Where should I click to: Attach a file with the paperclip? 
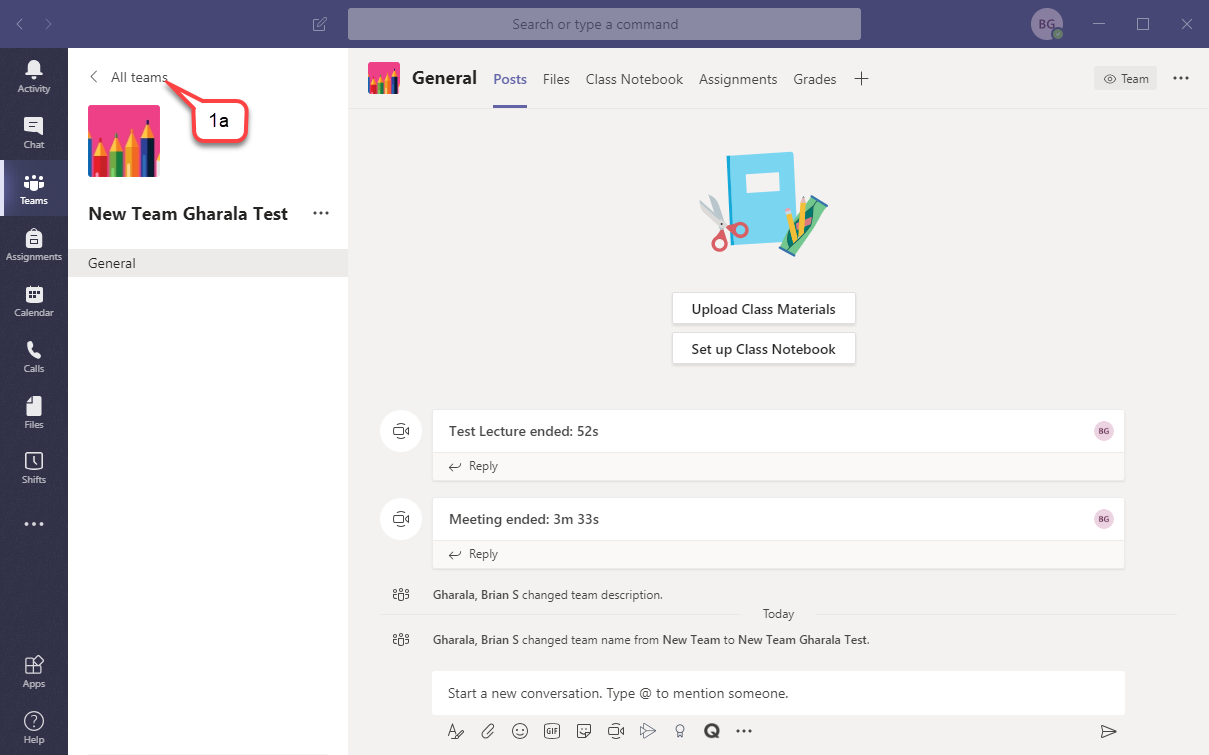point(488,731)
